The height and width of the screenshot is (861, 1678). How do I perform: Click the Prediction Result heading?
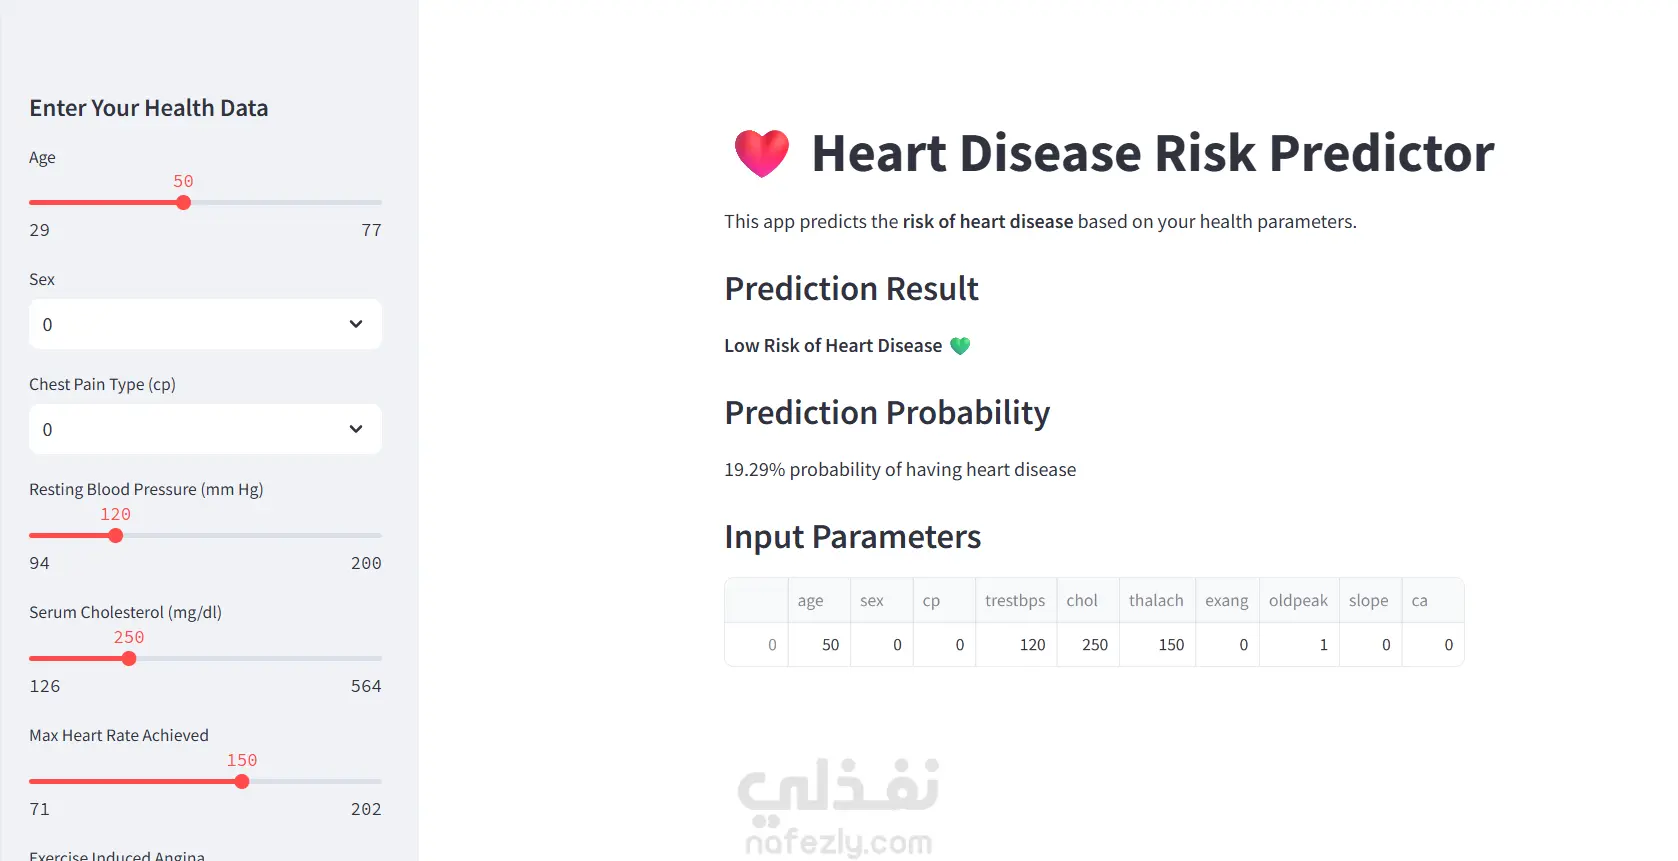coord(851,289)
